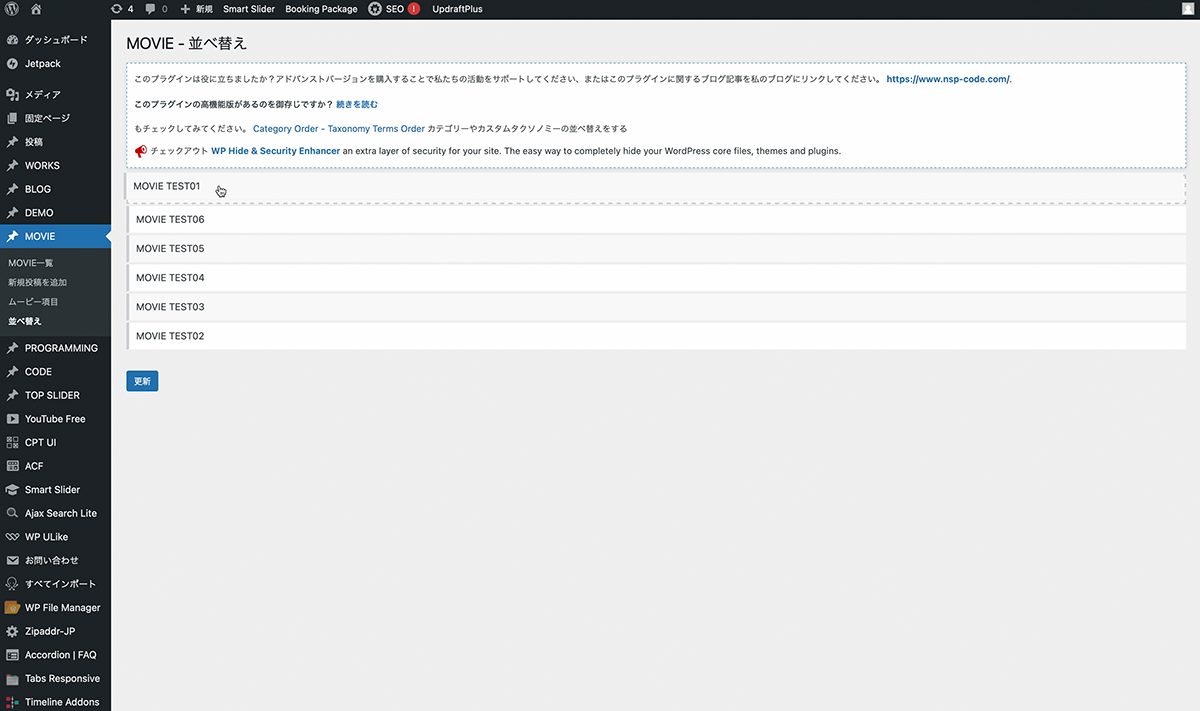Select the MOVIE TEST03 row
The width and height of the screenshot is (1200, 711).
coord(656,307)
